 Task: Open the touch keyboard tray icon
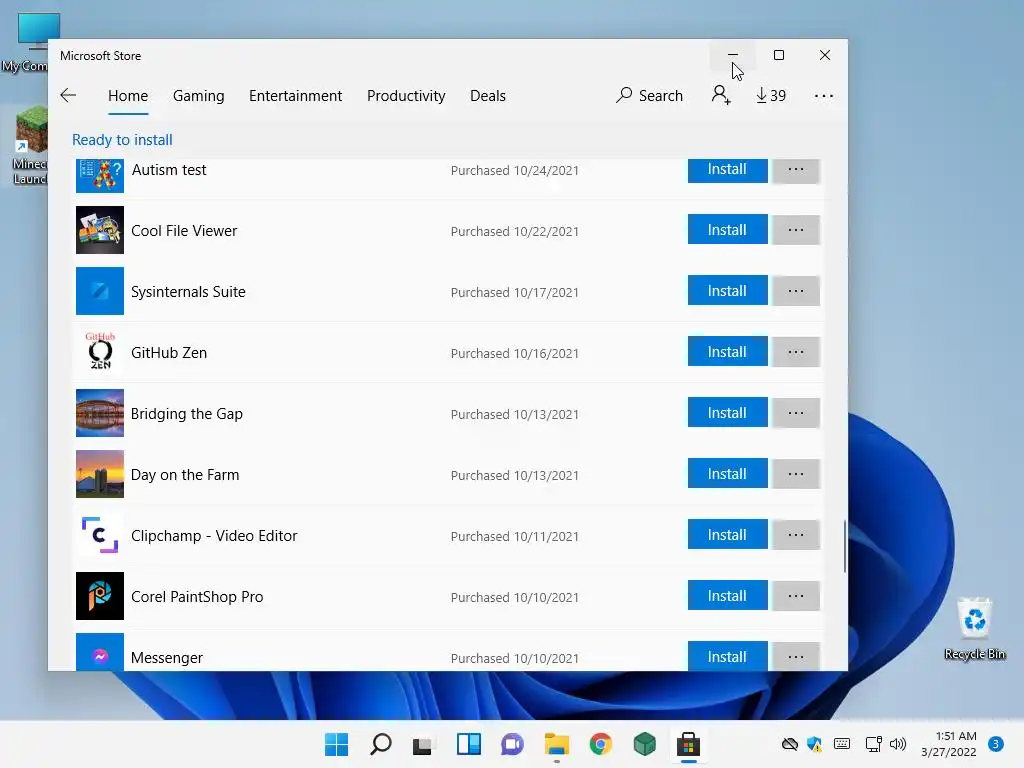point(842,744)
